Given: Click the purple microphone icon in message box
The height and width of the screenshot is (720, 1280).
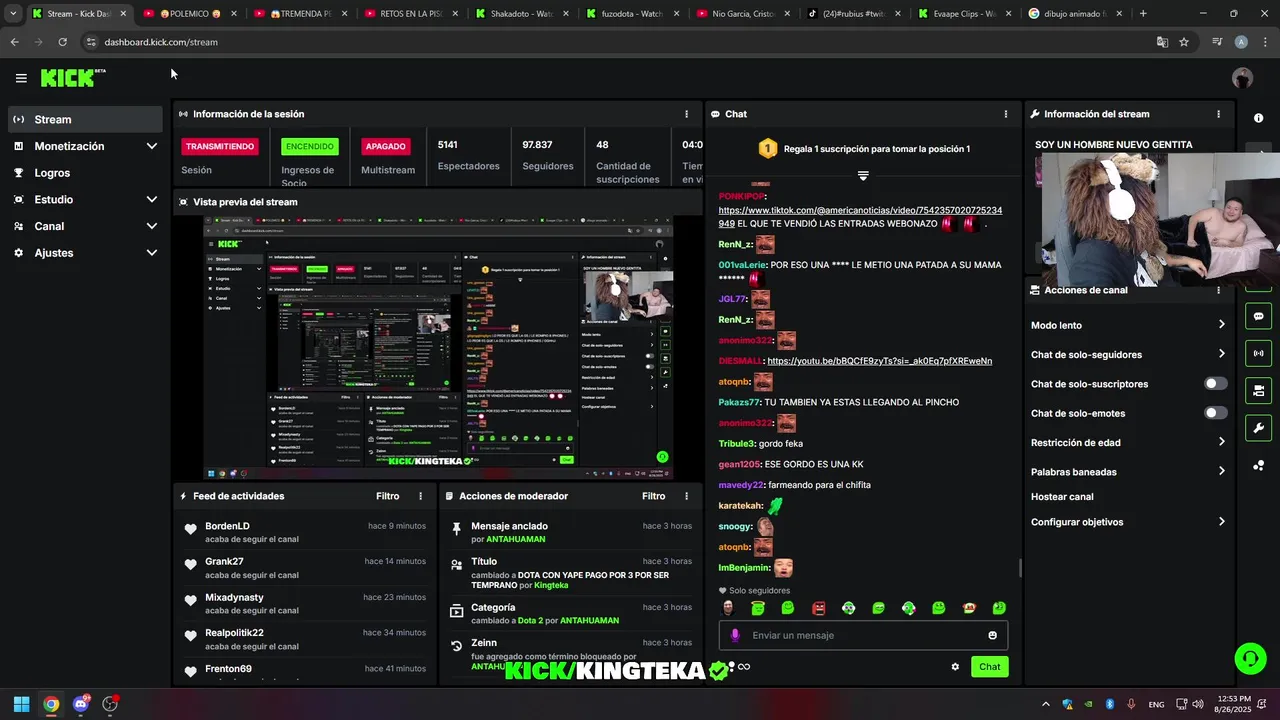Looking at the screenshot, I should (x=735, y=635).
